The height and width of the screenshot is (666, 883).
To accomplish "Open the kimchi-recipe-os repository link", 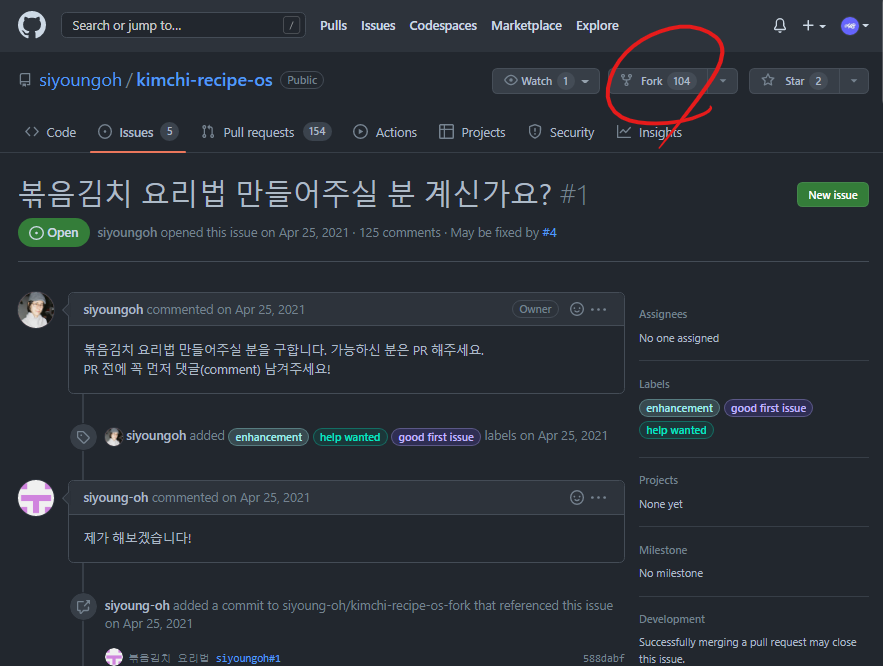I will click(x=204, y=80).
